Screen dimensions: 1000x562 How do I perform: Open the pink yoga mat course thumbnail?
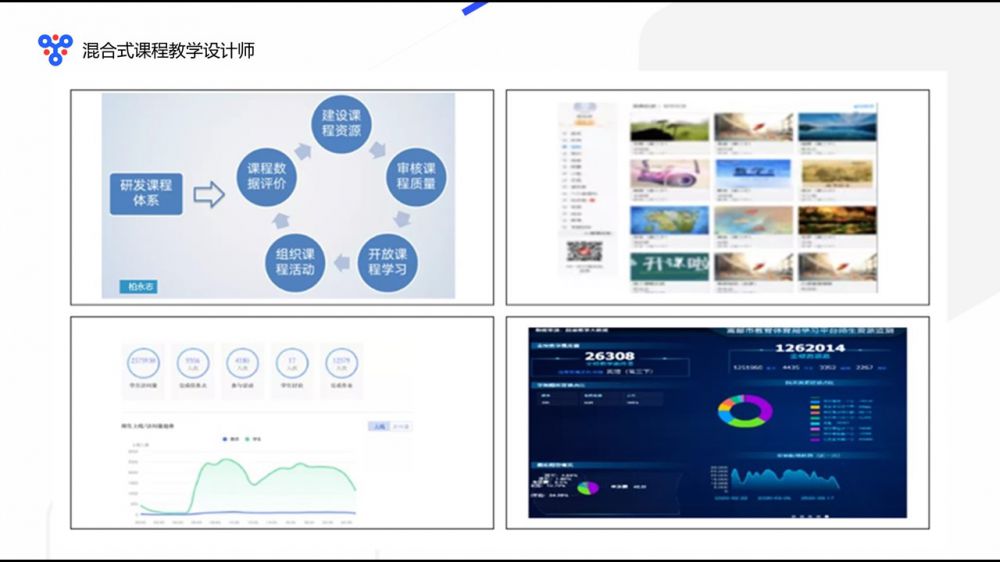[669, 173]
